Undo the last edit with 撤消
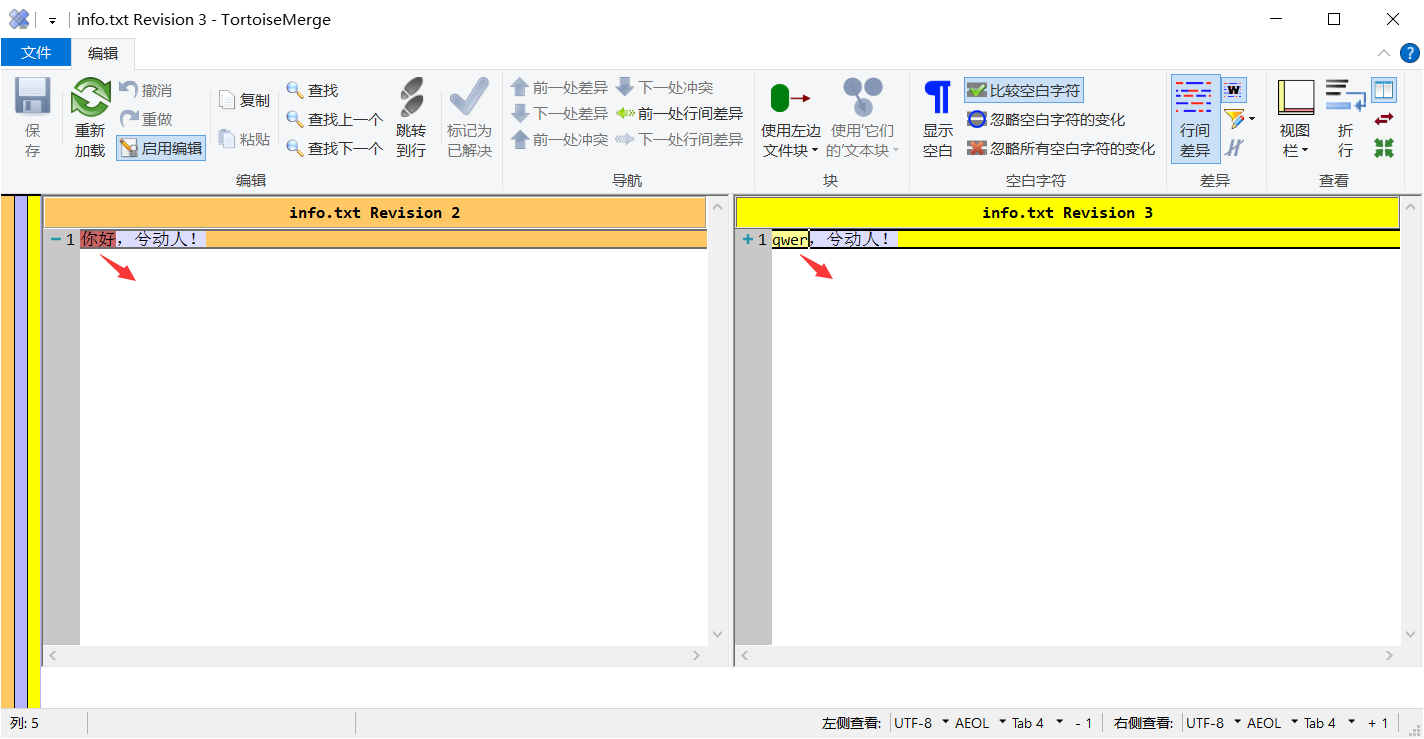The image size is (1424, 739). 145,91
